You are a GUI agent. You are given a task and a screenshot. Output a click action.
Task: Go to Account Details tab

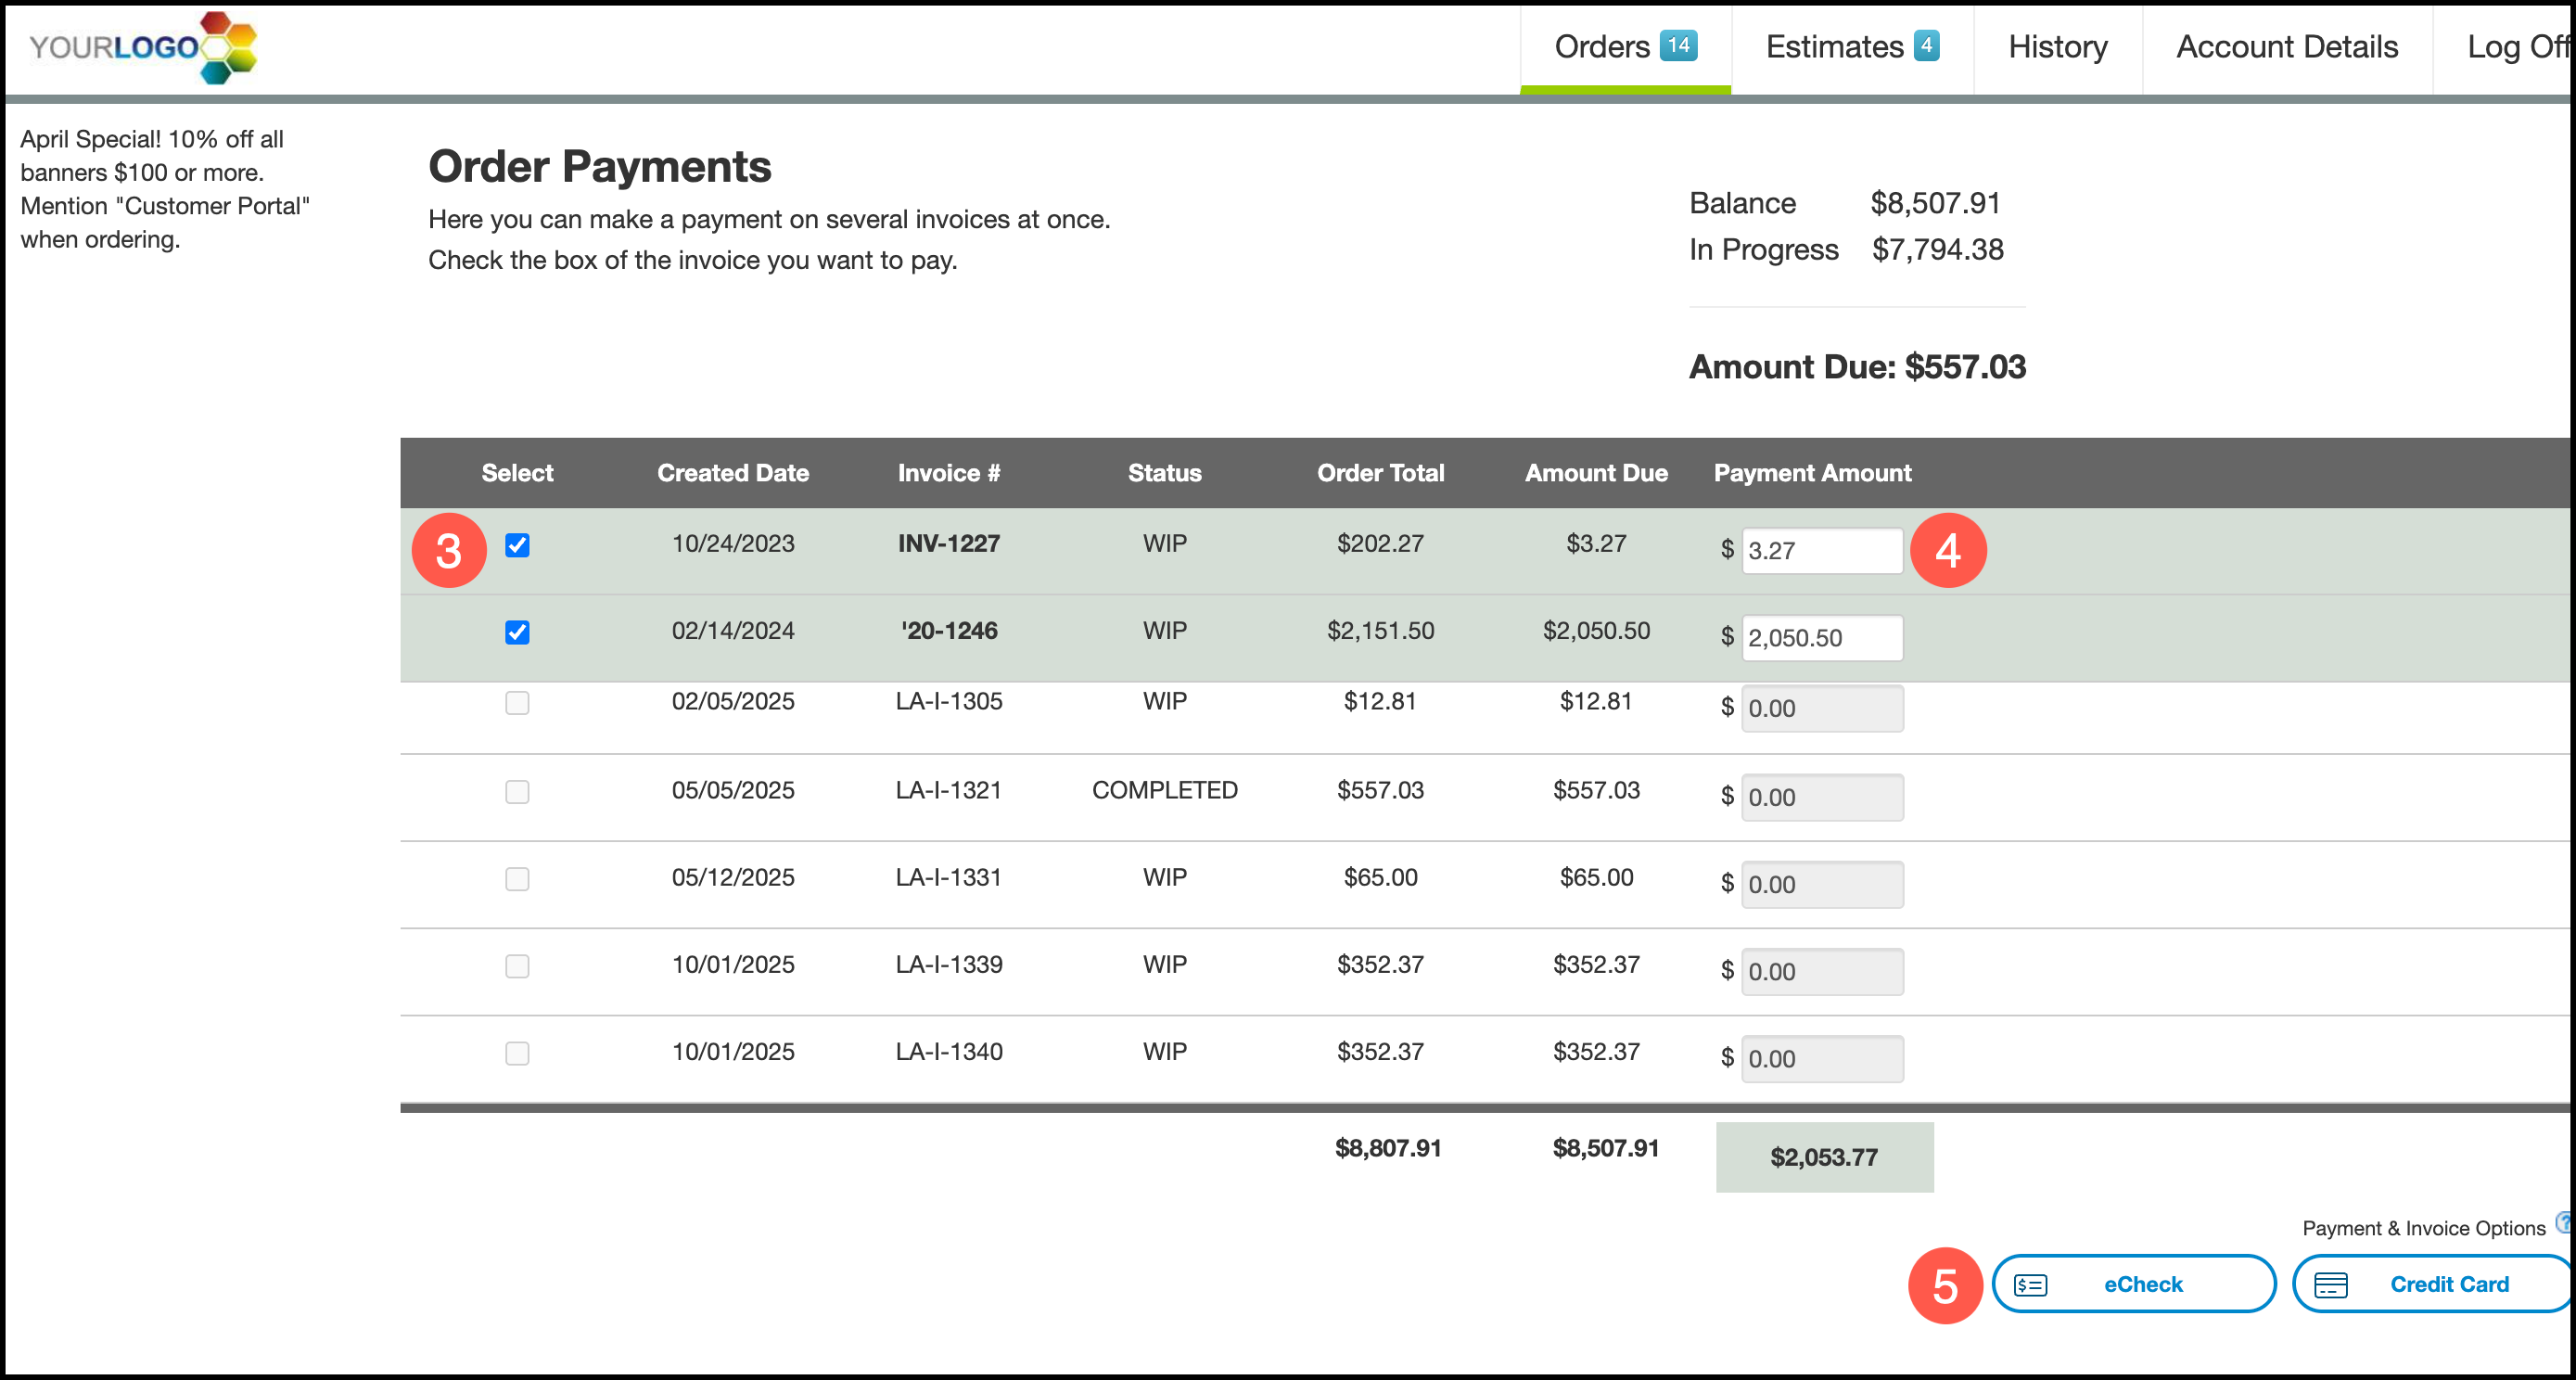pos(2287,47)
